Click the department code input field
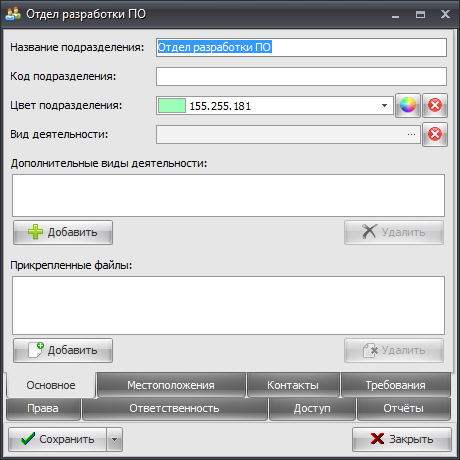The width and height of the screenshot is (460, 460). point(301,76)
